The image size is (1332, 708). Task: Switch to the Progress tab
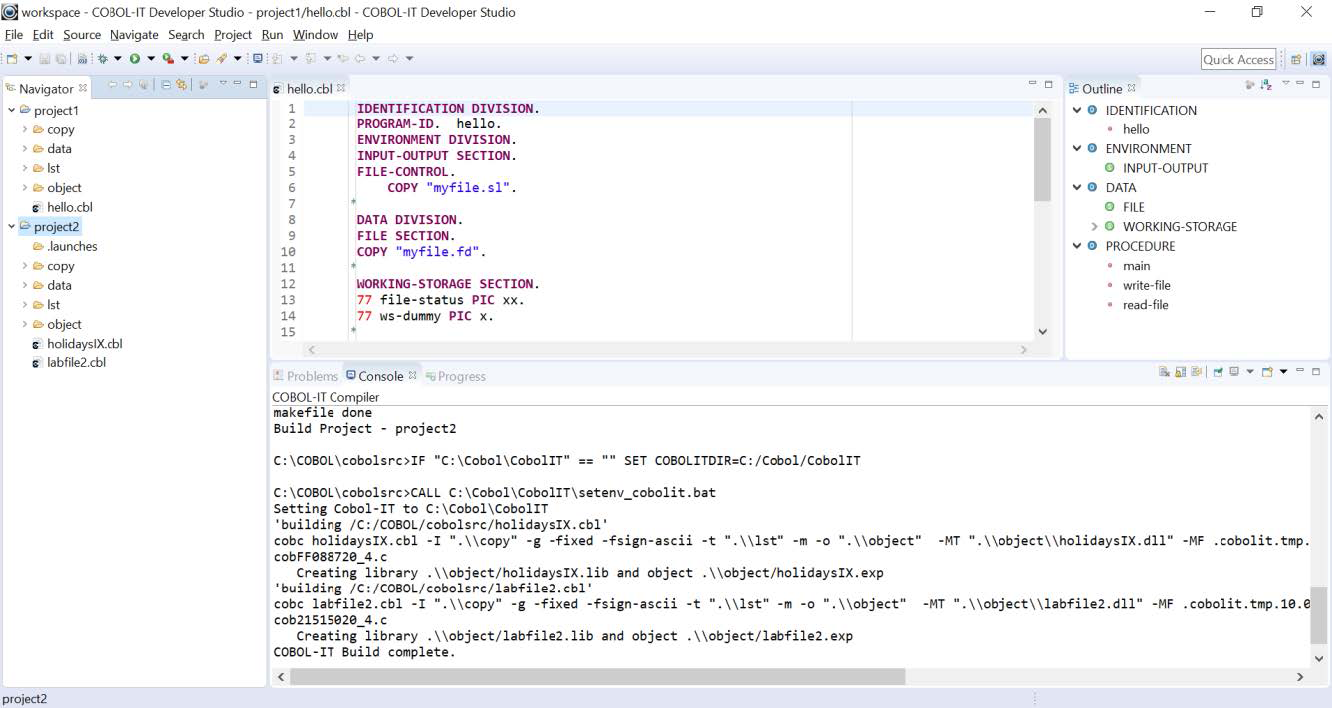(x=455, y=376)
